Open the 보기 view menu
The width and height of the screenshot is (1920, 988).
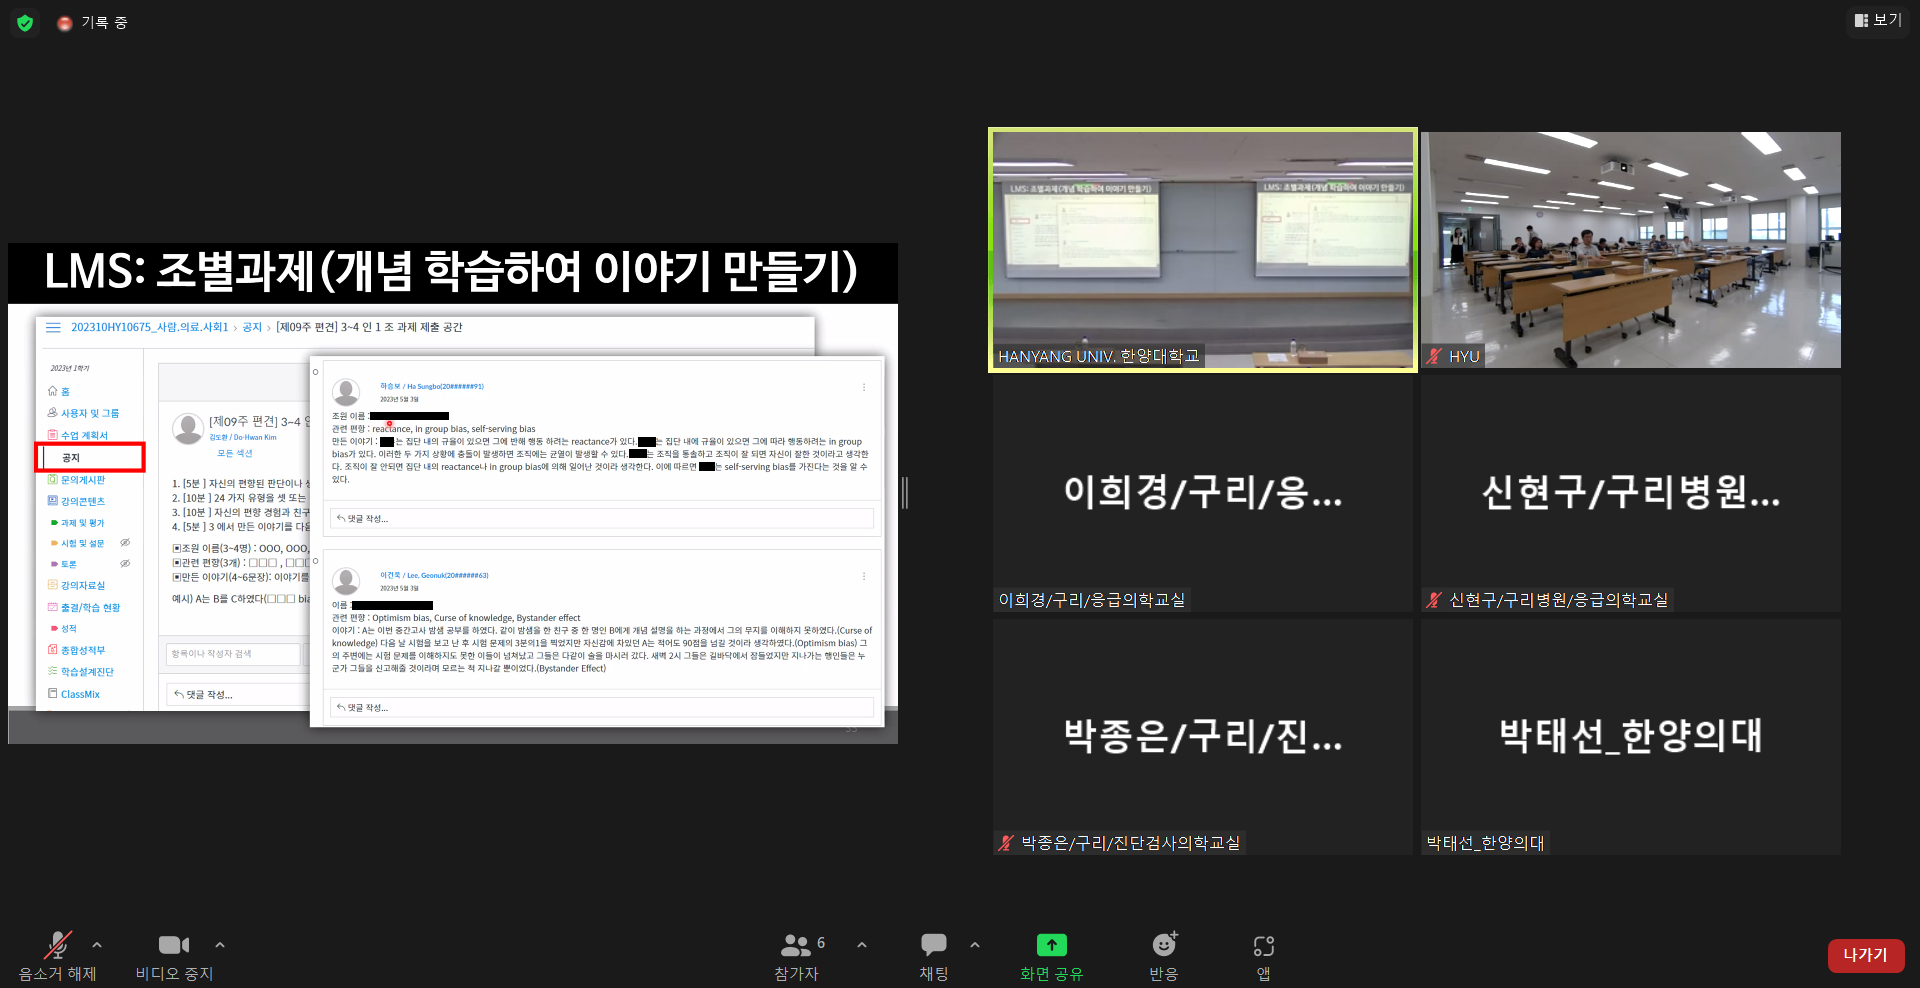tap(1878, 20)
